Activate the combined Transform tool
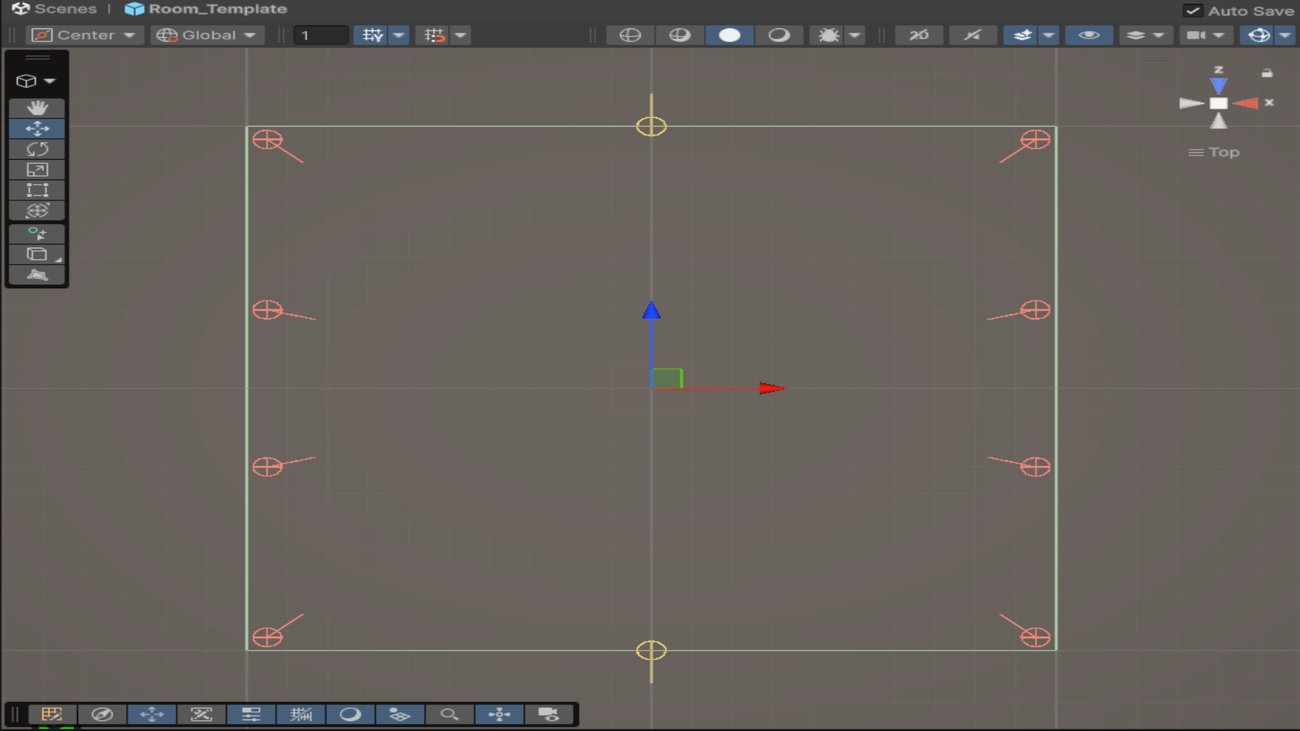Image resolution: width=1300 pixels, height=731 pixels. tap(37, 211)
